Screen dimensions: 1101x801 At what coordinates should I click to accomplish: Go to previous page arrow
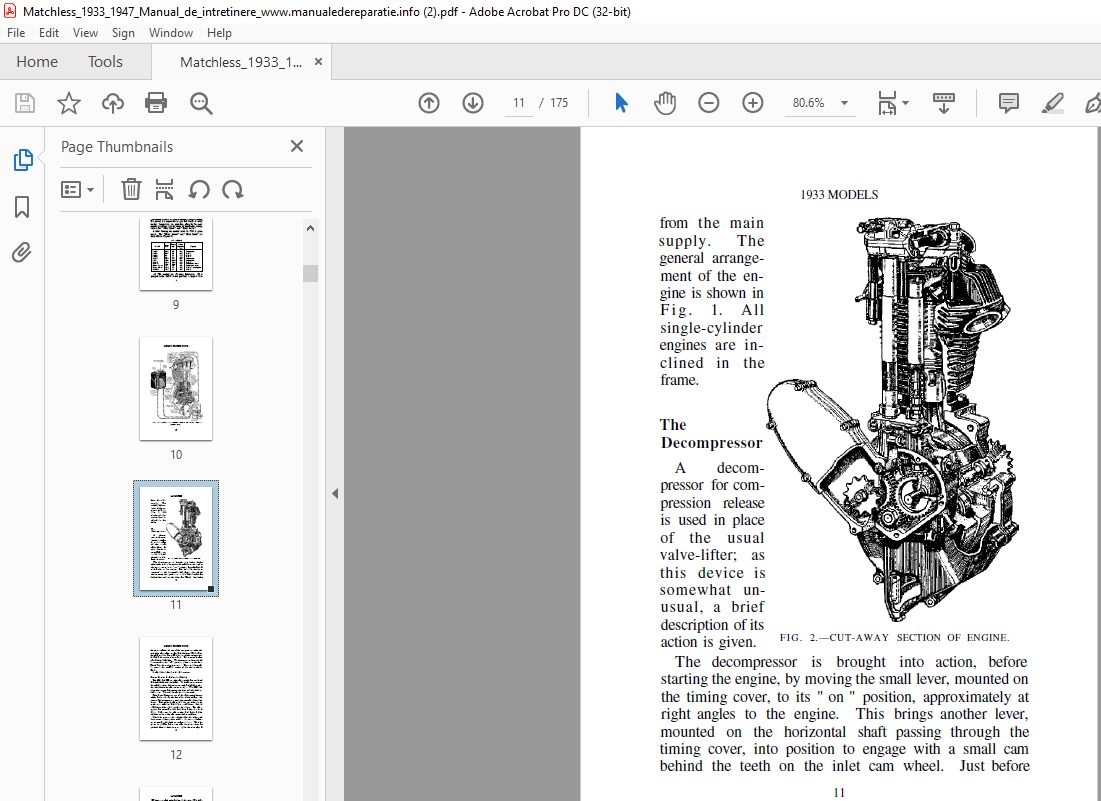pos(429,103)
